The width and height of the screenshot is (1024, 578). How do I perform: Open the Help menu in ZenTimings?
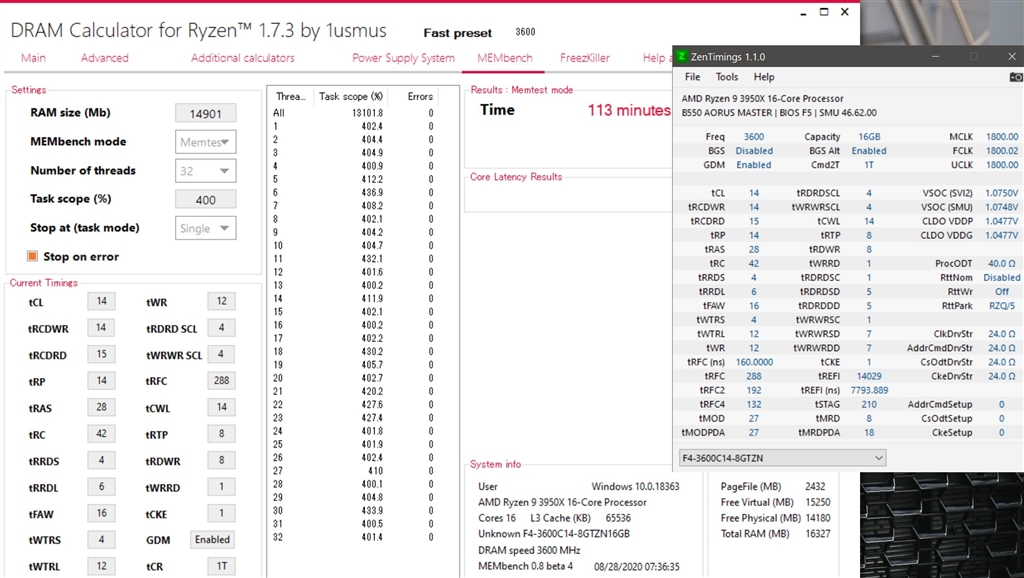point(764,77)
